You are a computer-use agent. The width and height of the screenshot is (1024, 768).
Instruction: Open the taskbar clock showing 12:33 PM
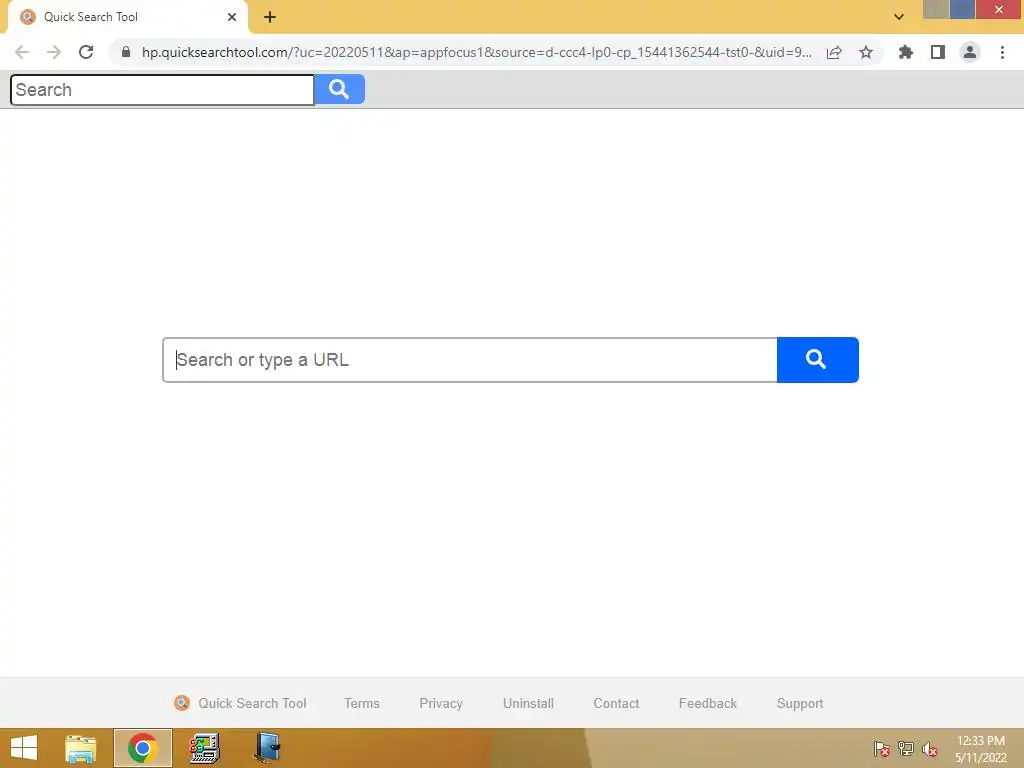coord(980,749)
